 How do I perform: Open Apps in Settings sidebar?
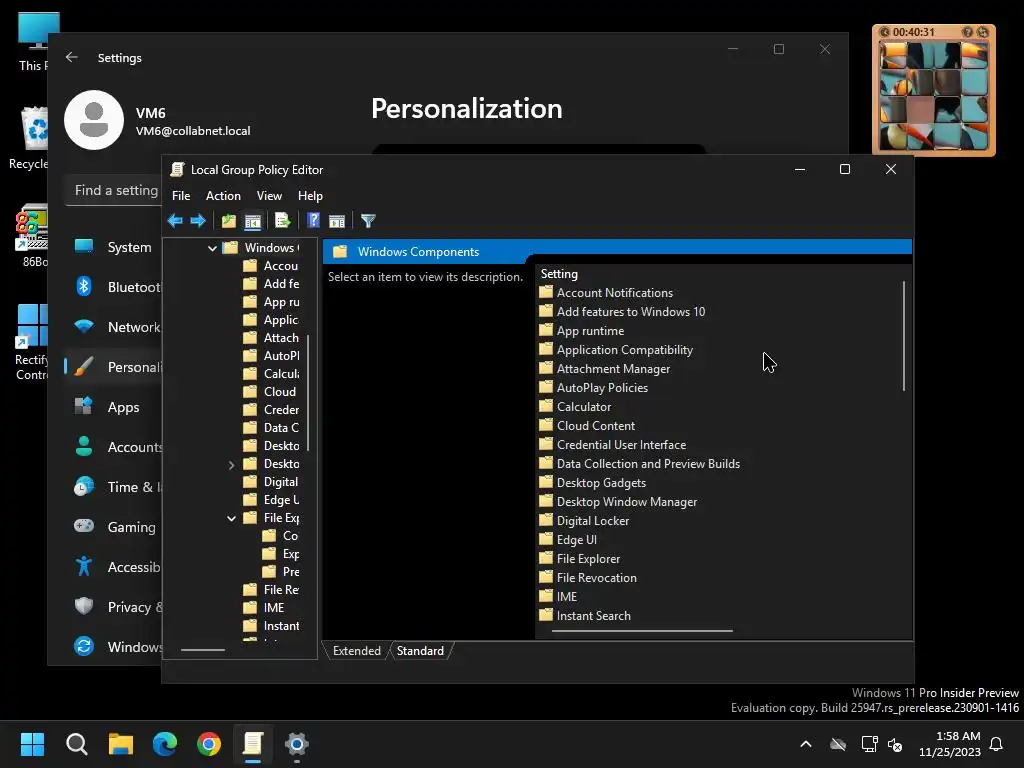[x=114, y=407]
